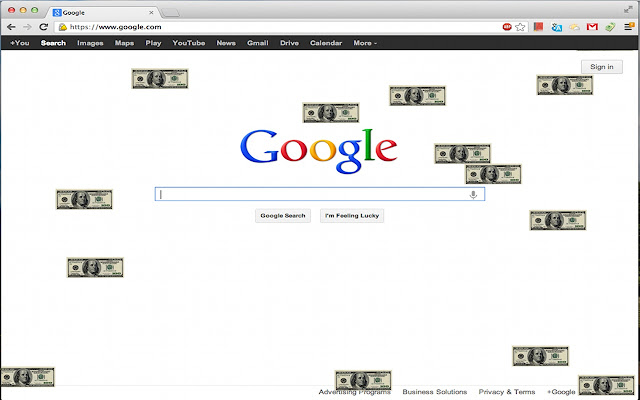Open the Privacy & Terms footer link

coord(507,392)
